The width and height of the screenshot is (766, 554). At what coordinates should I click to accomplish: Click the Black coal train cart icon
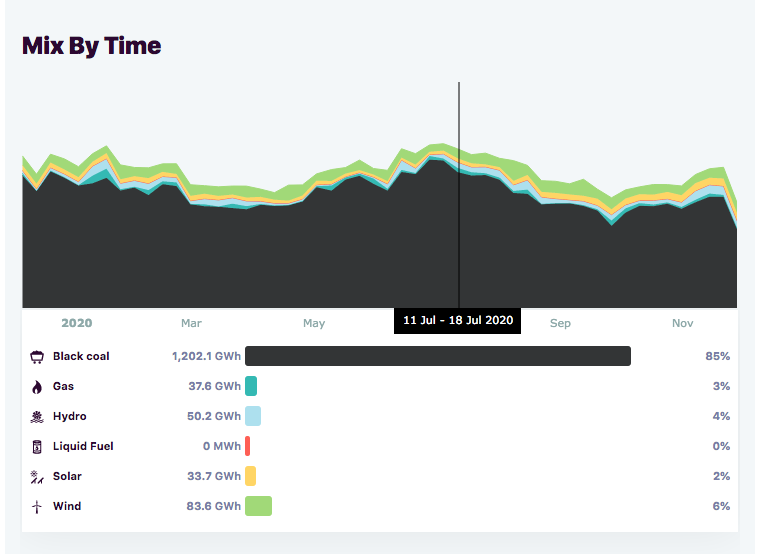37,357
